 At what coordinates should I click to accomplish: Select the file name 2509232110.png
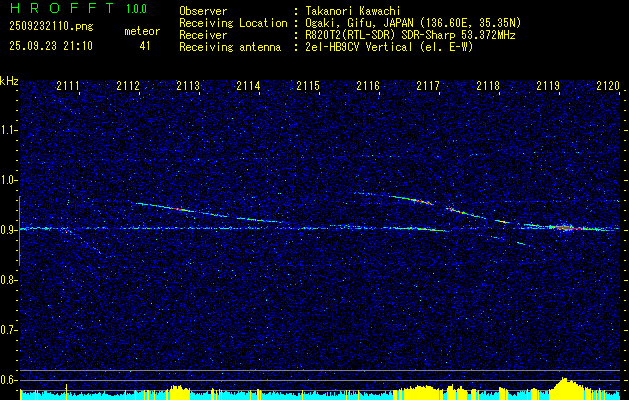pos(51,27)
